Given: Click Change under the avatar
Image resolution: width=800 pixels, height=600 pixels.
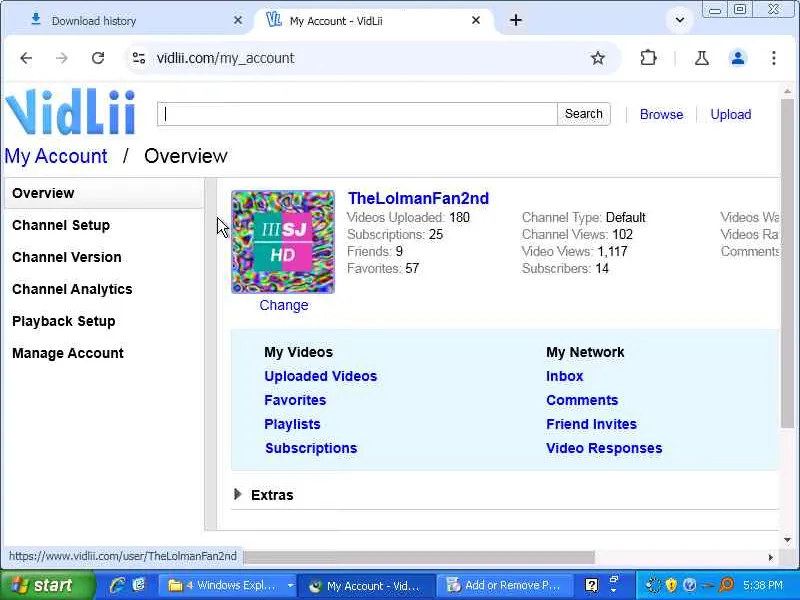Looking at the screenshot, I should click(284, 305).
